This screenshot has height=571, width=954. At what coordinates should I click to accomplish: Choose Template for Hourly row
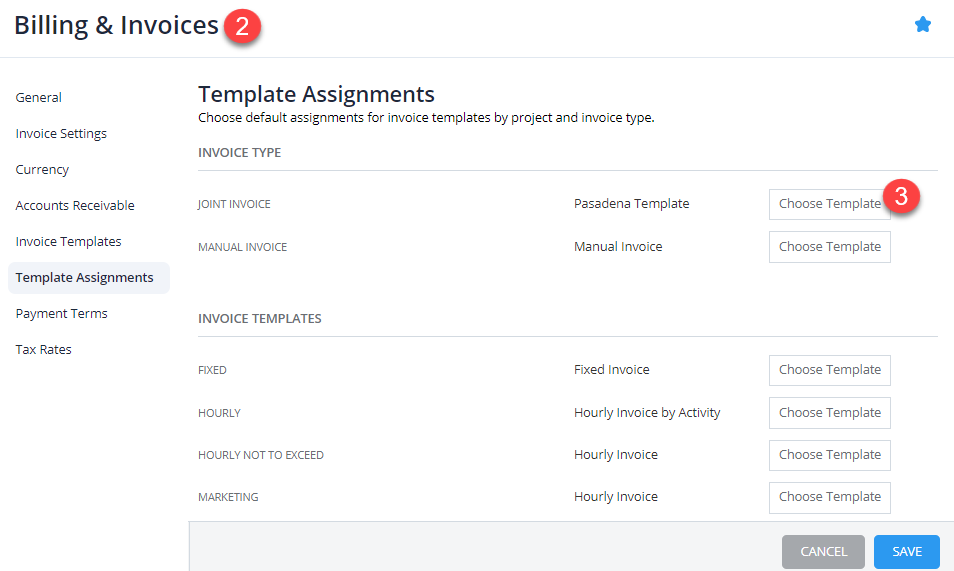pyautogui.click(x=829, y=413)
